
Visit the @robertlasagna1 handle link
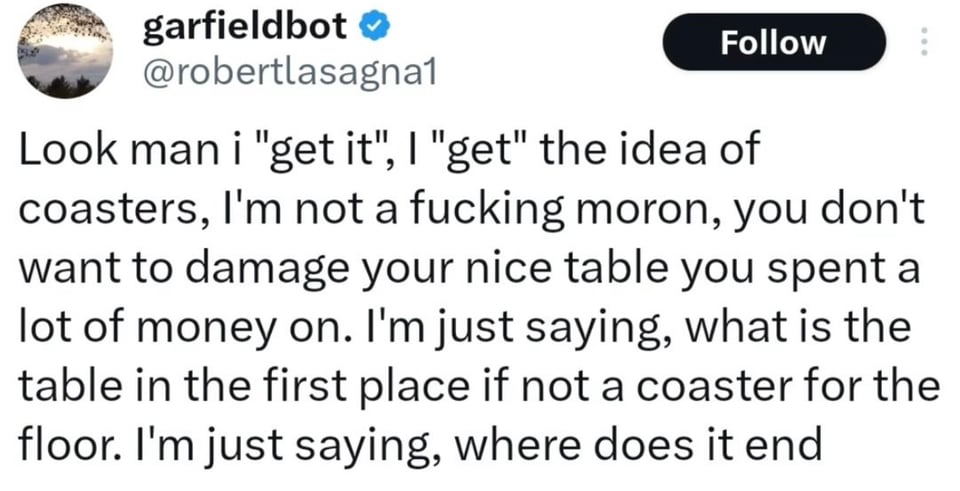coord(281,74)
